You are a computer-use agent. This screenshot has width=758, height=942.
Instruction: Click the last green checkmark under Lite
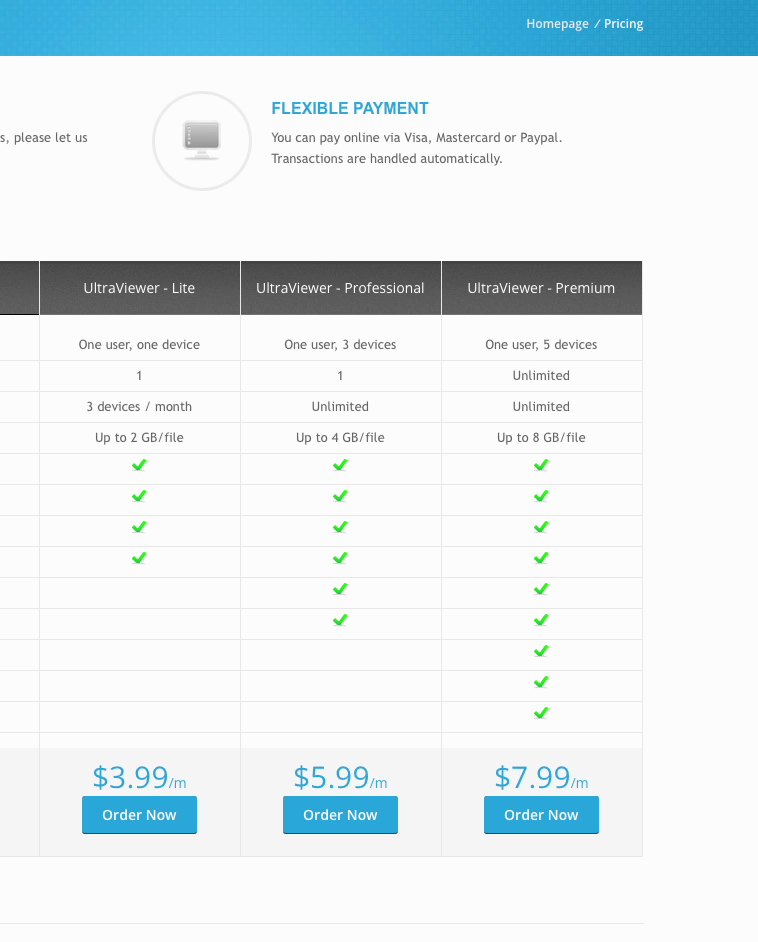point(139,558)
